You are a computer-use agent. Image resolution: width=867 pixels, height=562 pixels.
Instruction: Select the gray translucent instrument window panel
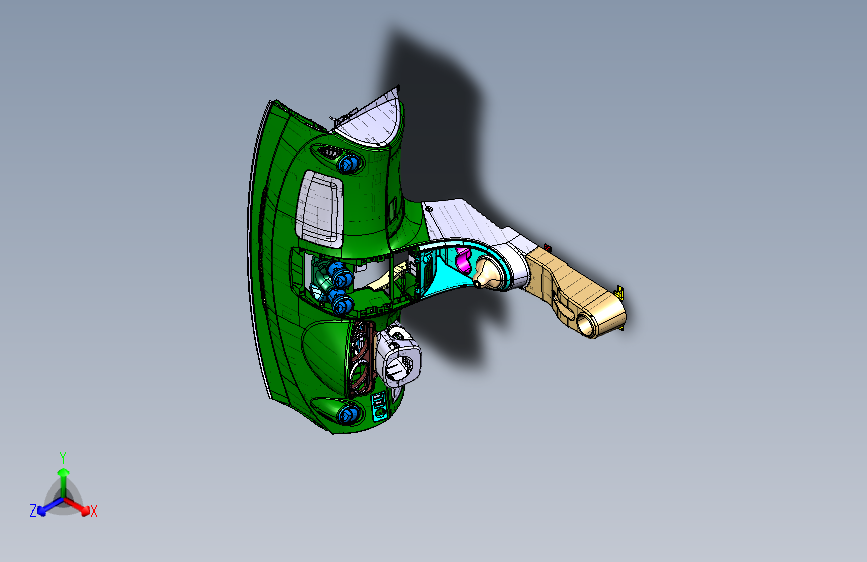pyautogui.click(x=320, y=208)
